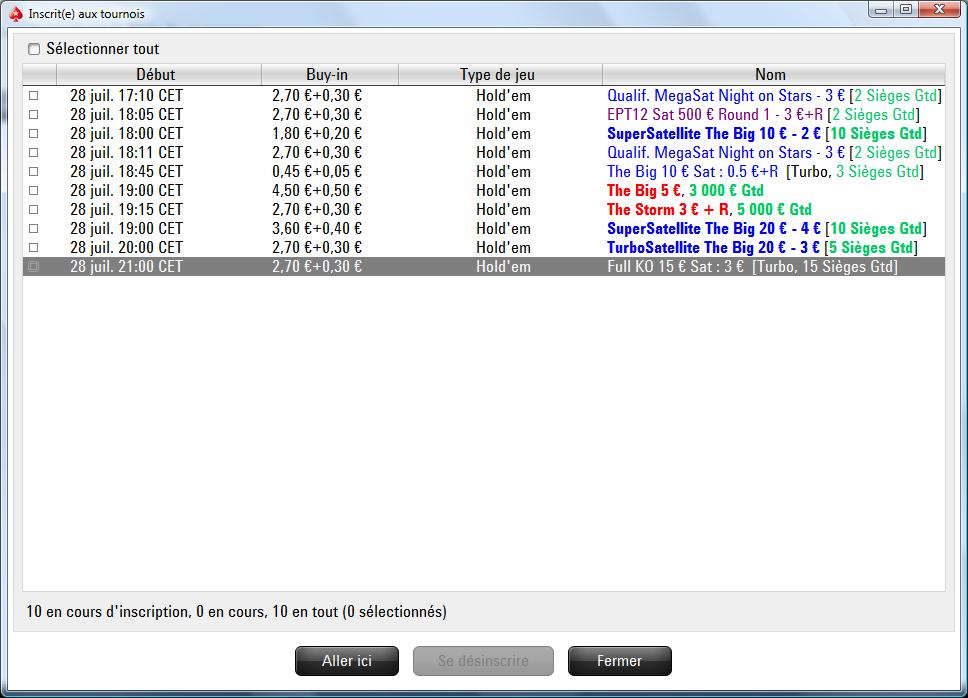Click the 0,45 €+0,05 € buy-in cell
This screenshot has height=698, width=968.
317,172
